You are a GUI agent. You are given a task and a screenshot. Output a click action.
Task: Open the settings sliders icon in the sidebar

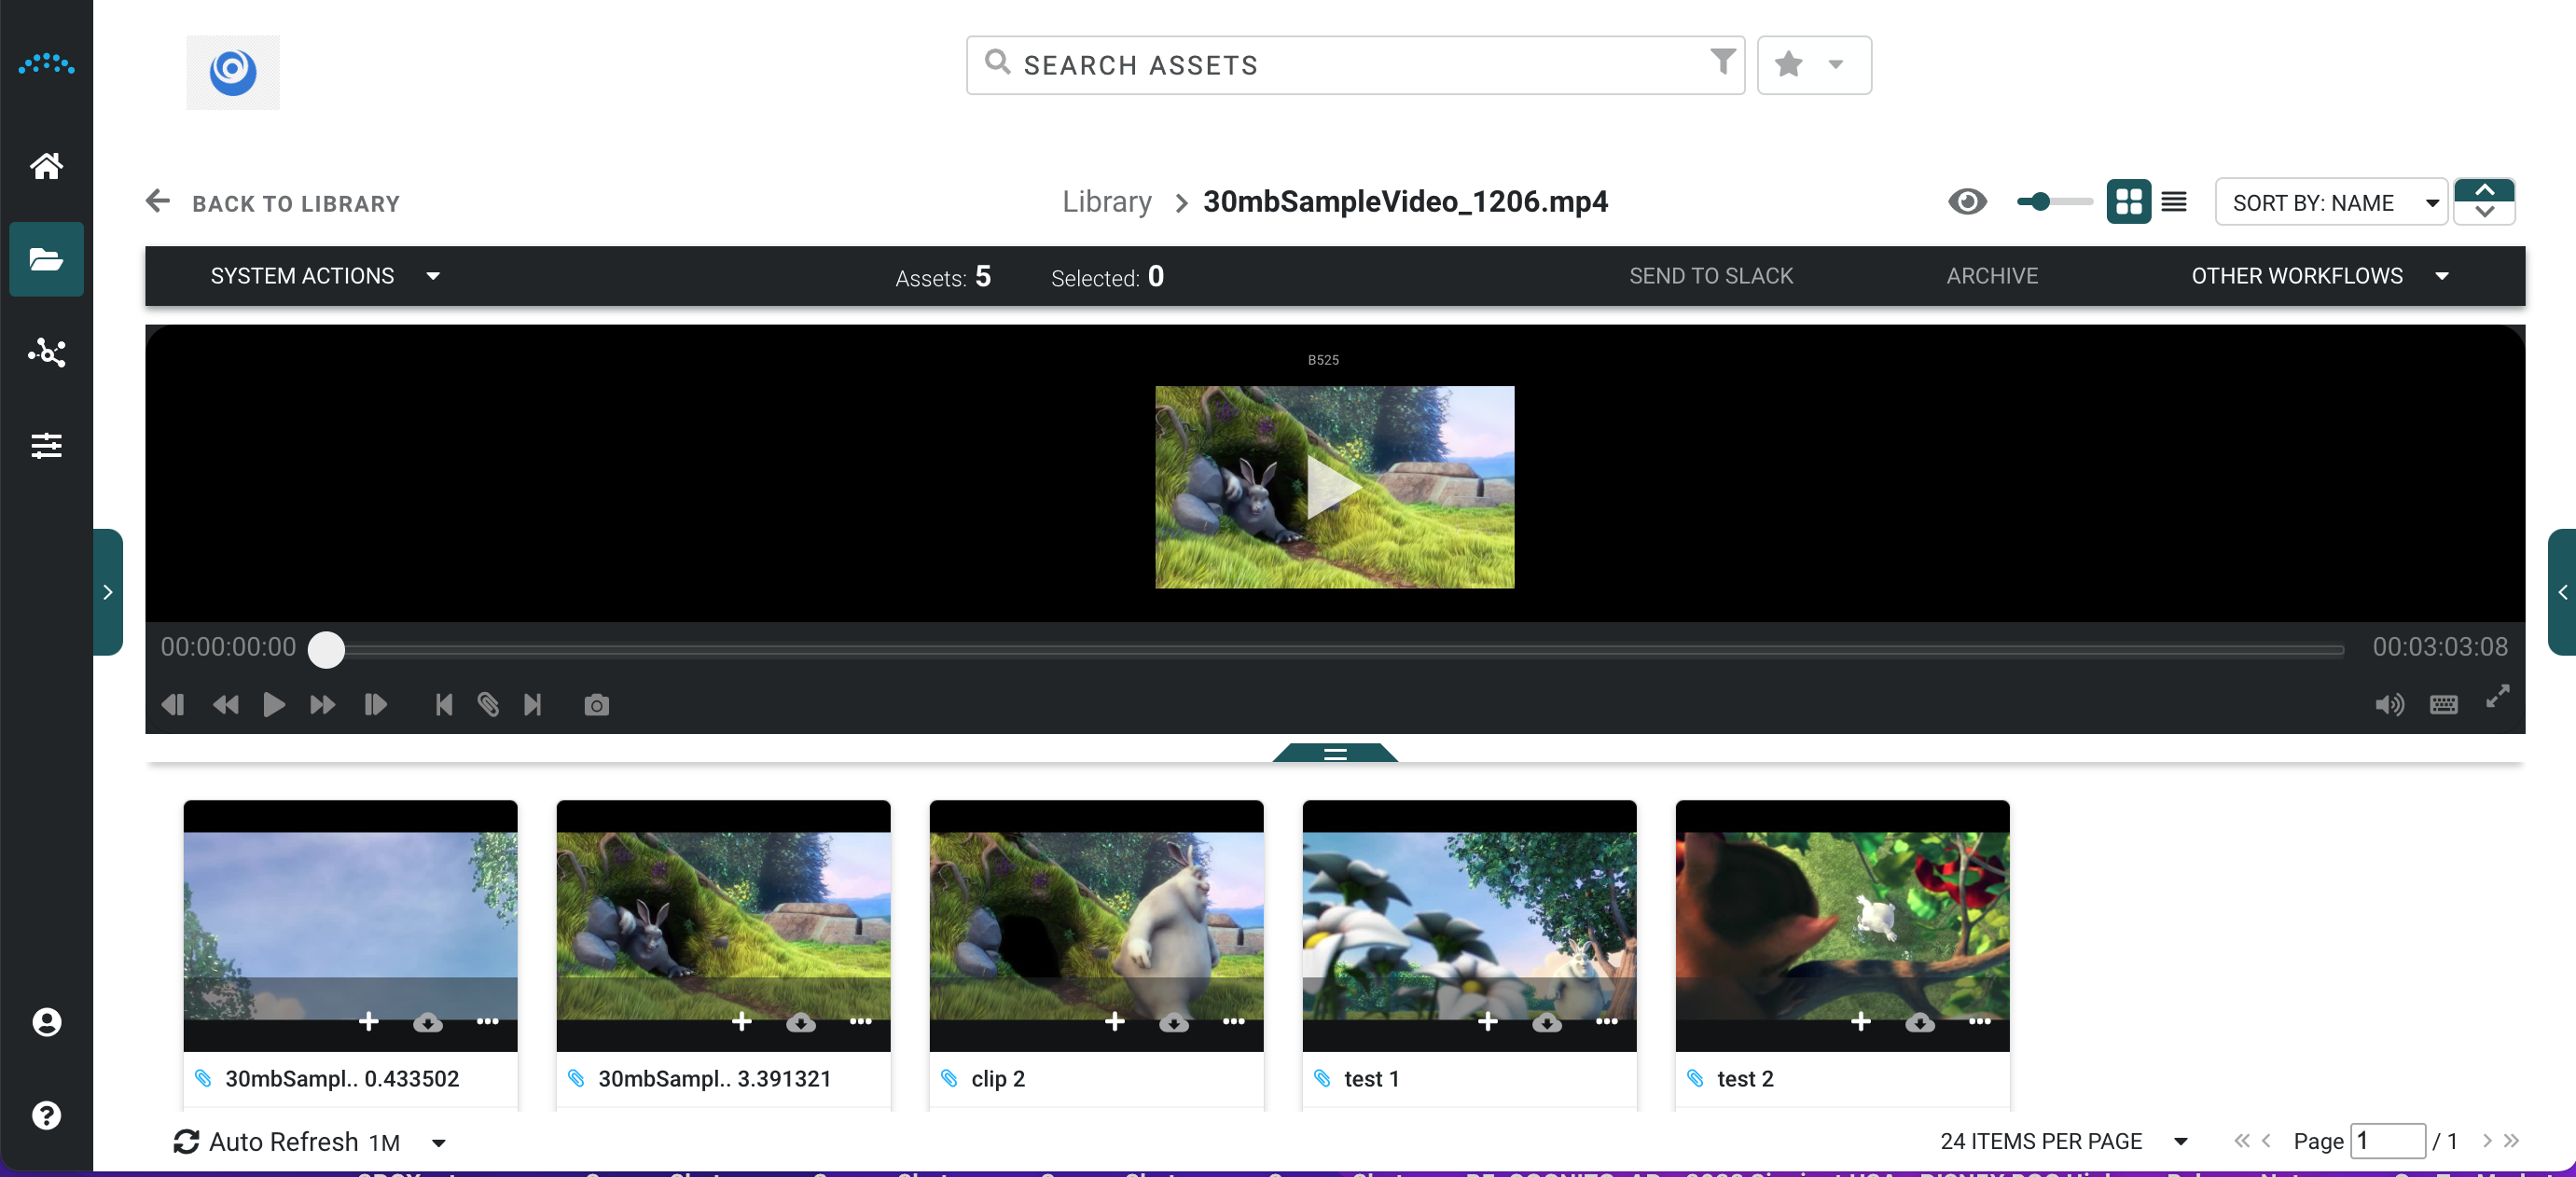[x=46, y=445]
